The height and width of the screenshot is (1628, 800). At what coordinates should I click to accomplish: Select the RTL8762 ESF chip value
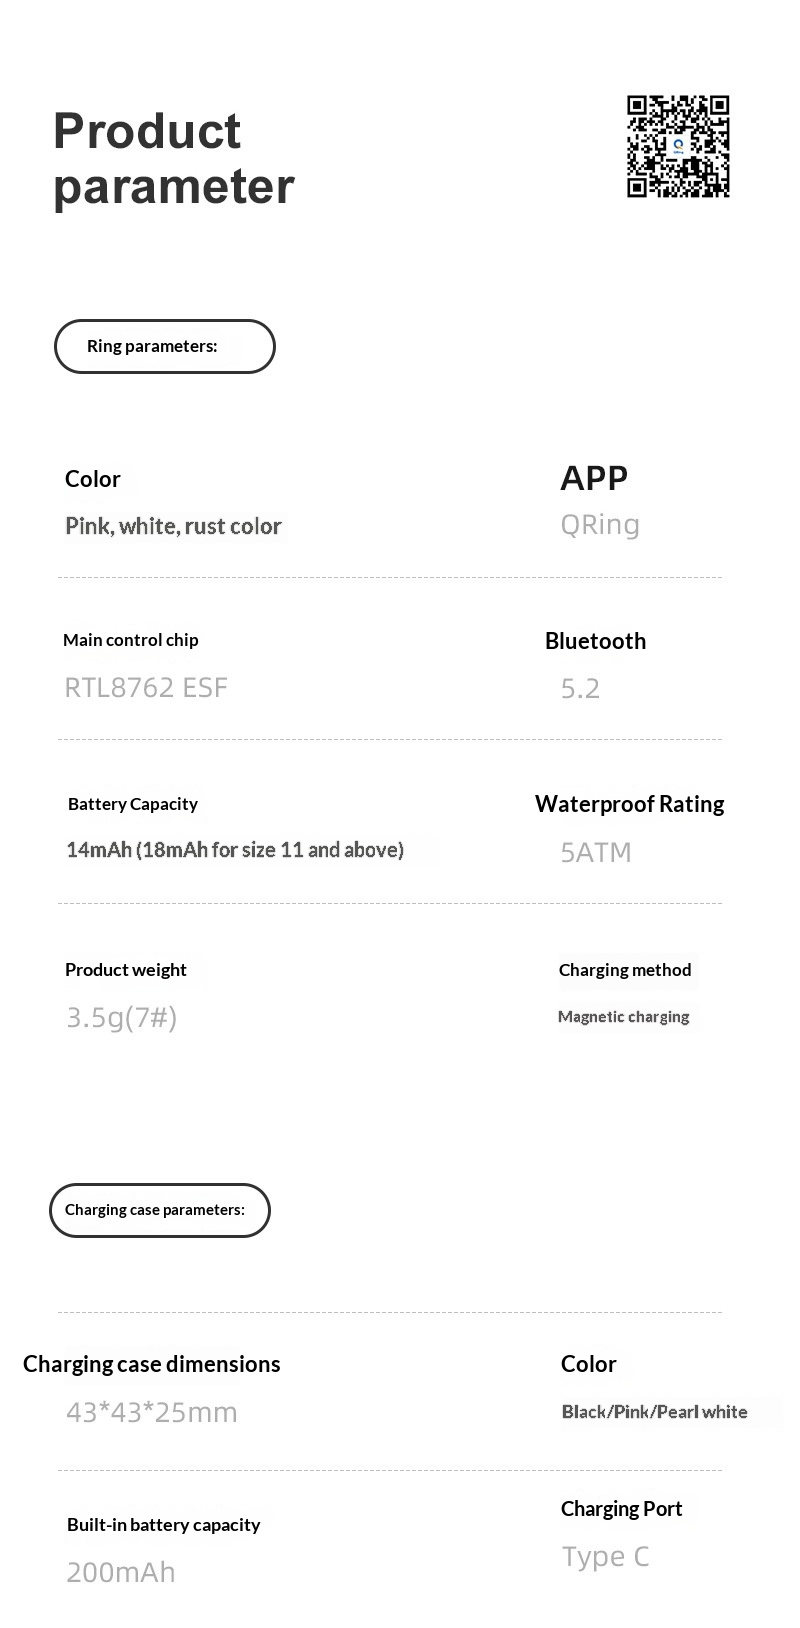click(146, 688)
